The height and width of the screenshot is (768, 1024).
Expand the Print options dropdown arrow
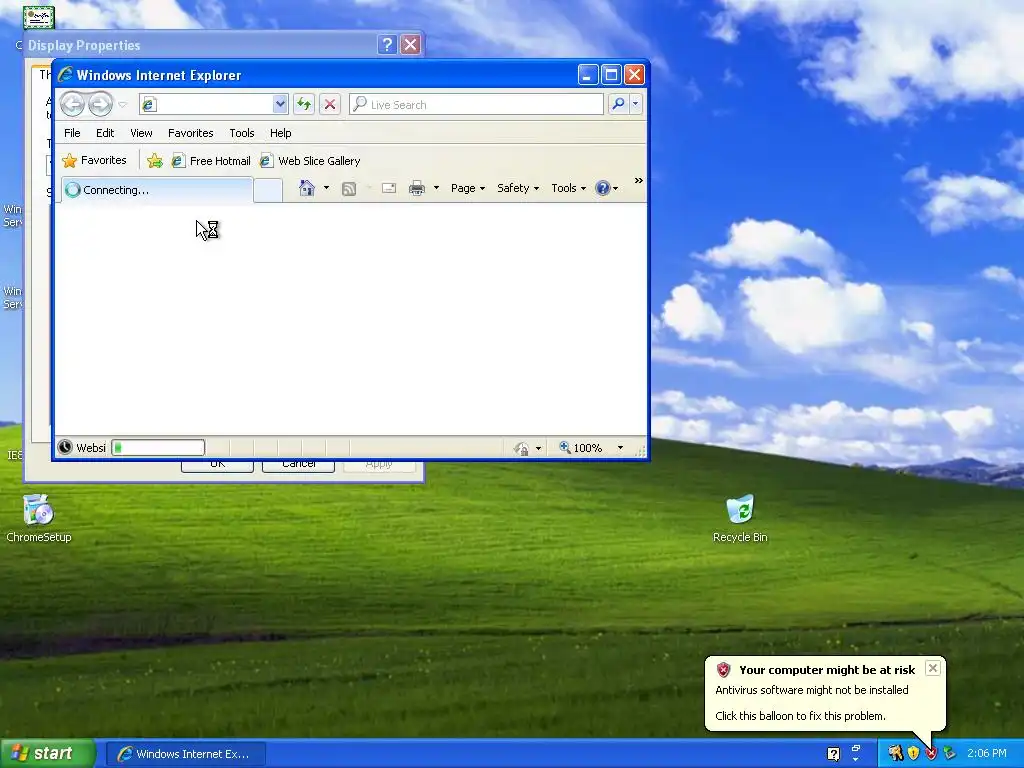436,188
